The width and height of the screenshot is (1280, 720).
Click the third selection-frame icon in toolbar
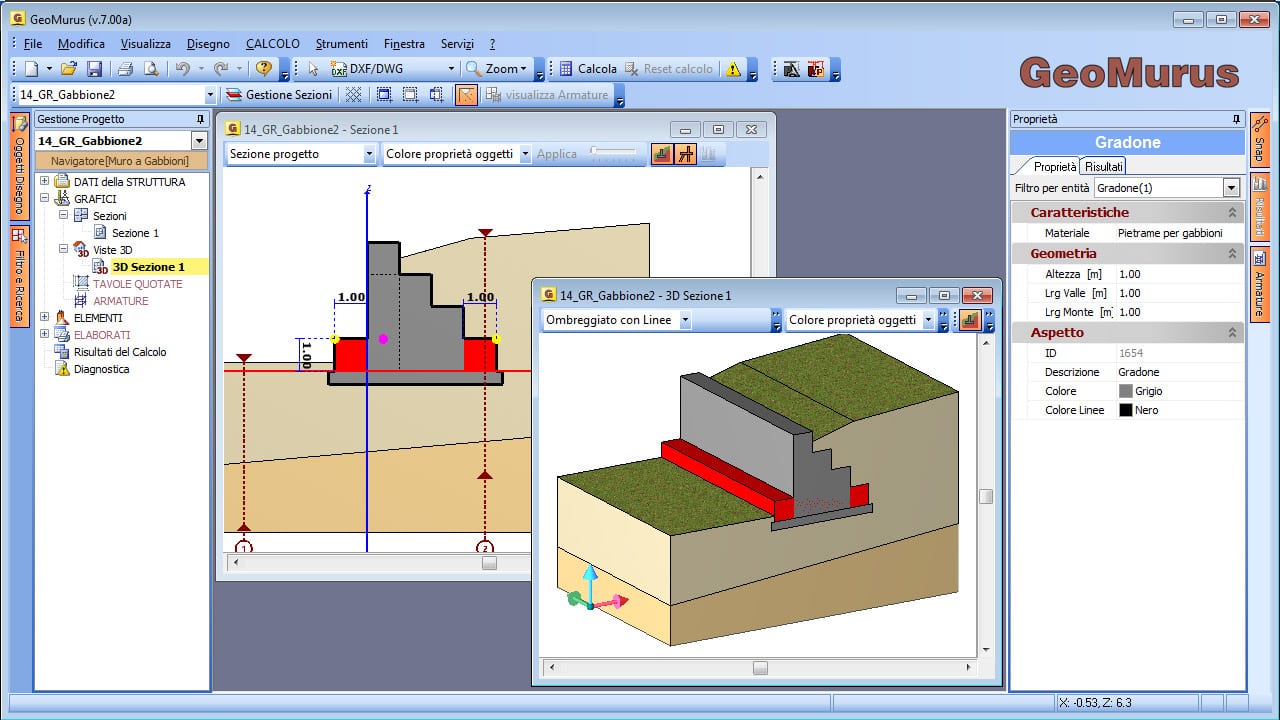[436, 95]
